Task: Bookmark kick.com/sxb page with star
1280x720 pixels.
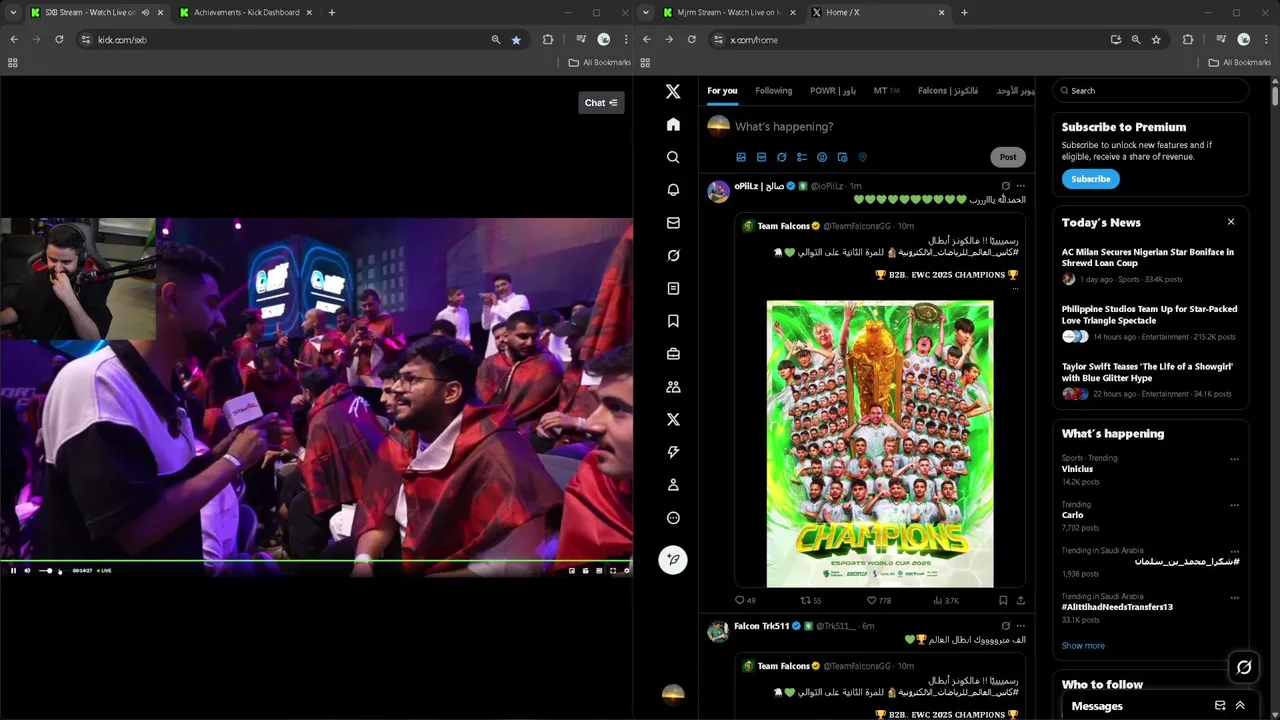Action: (x=516, y=40)
